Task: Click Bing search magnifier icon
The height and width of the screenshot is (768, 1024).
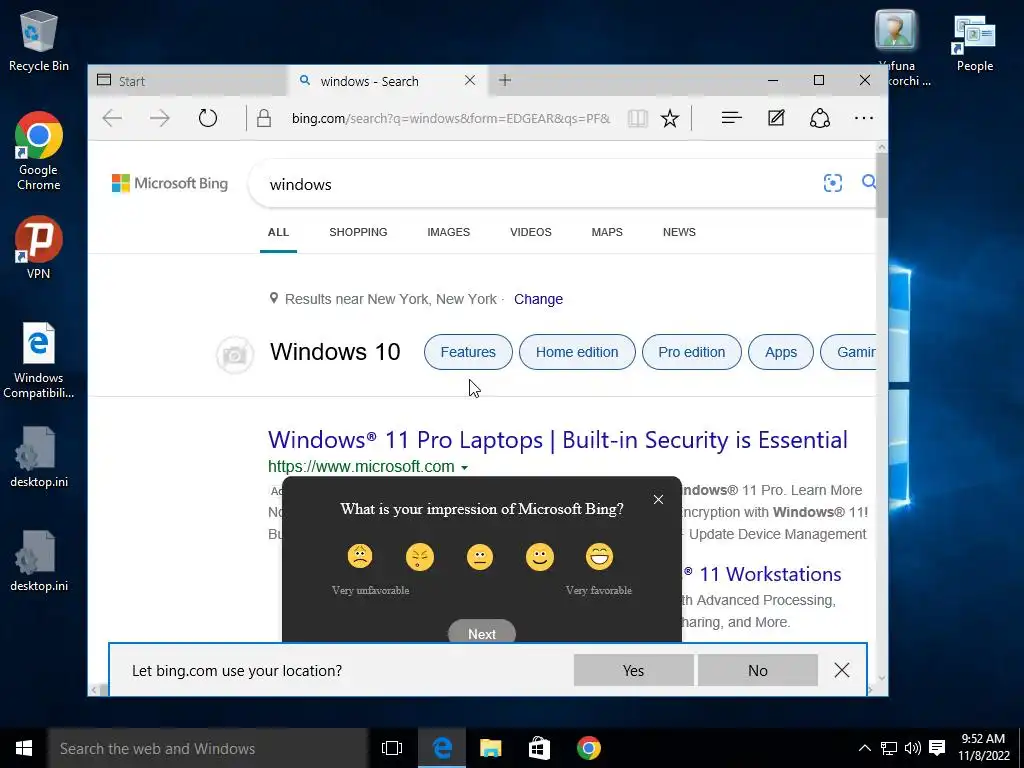Action: click(x=869, y=182)
